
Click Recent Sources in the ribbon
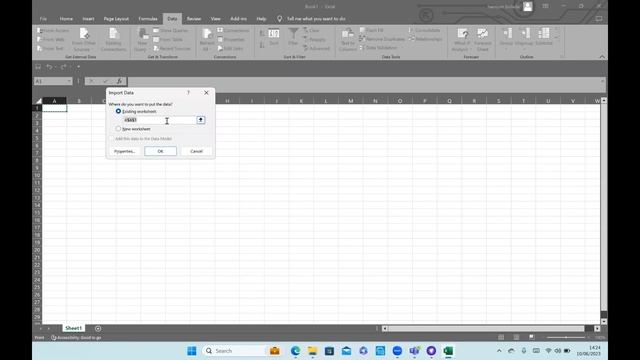click(172, 48)
